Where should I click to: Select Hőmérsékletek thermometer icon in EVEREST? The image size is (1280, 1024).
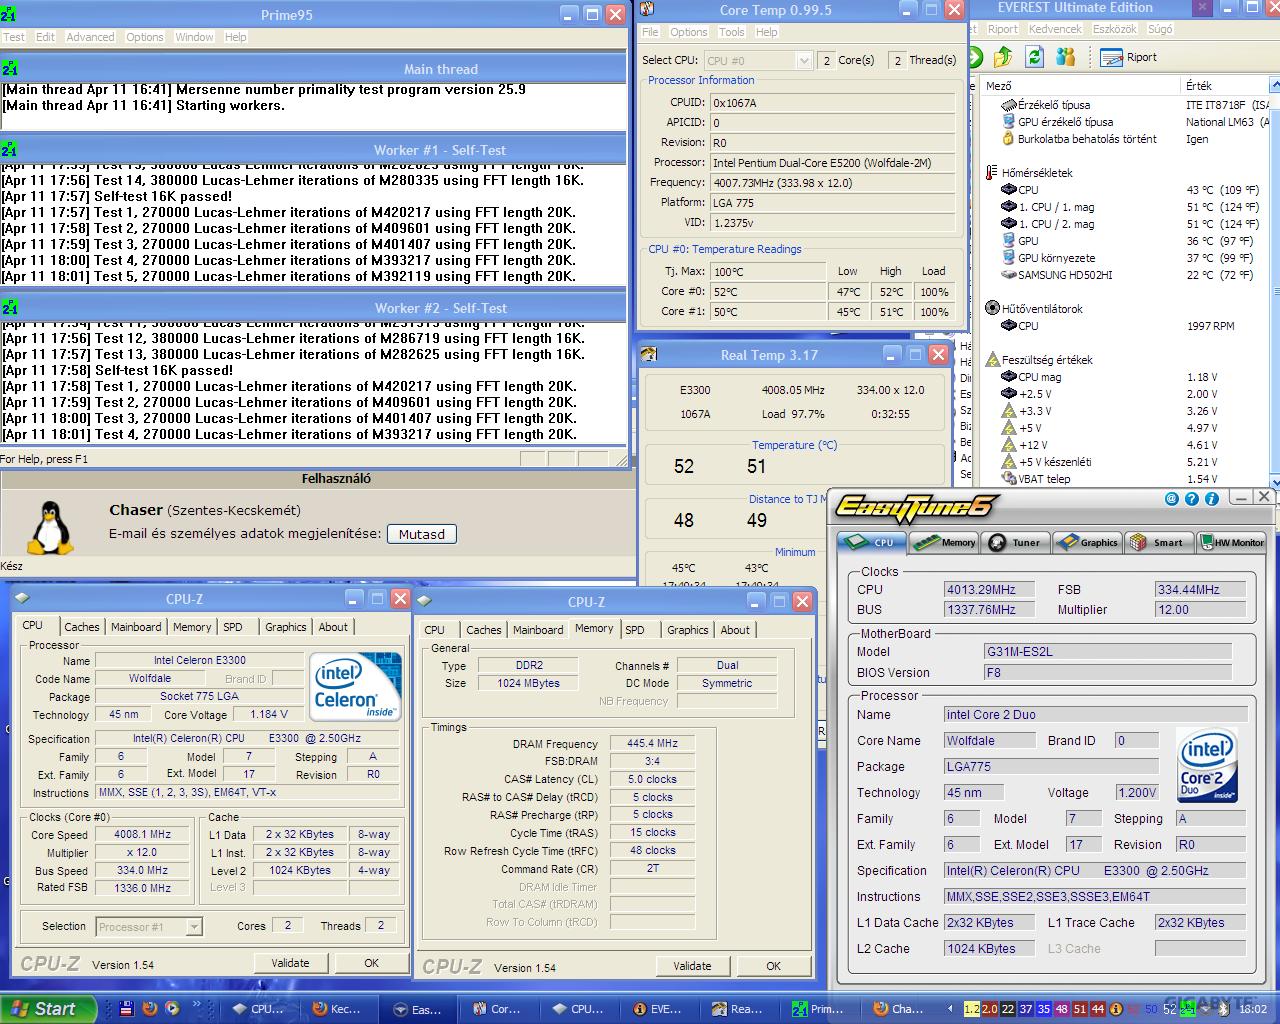click(x=991, y=173)
